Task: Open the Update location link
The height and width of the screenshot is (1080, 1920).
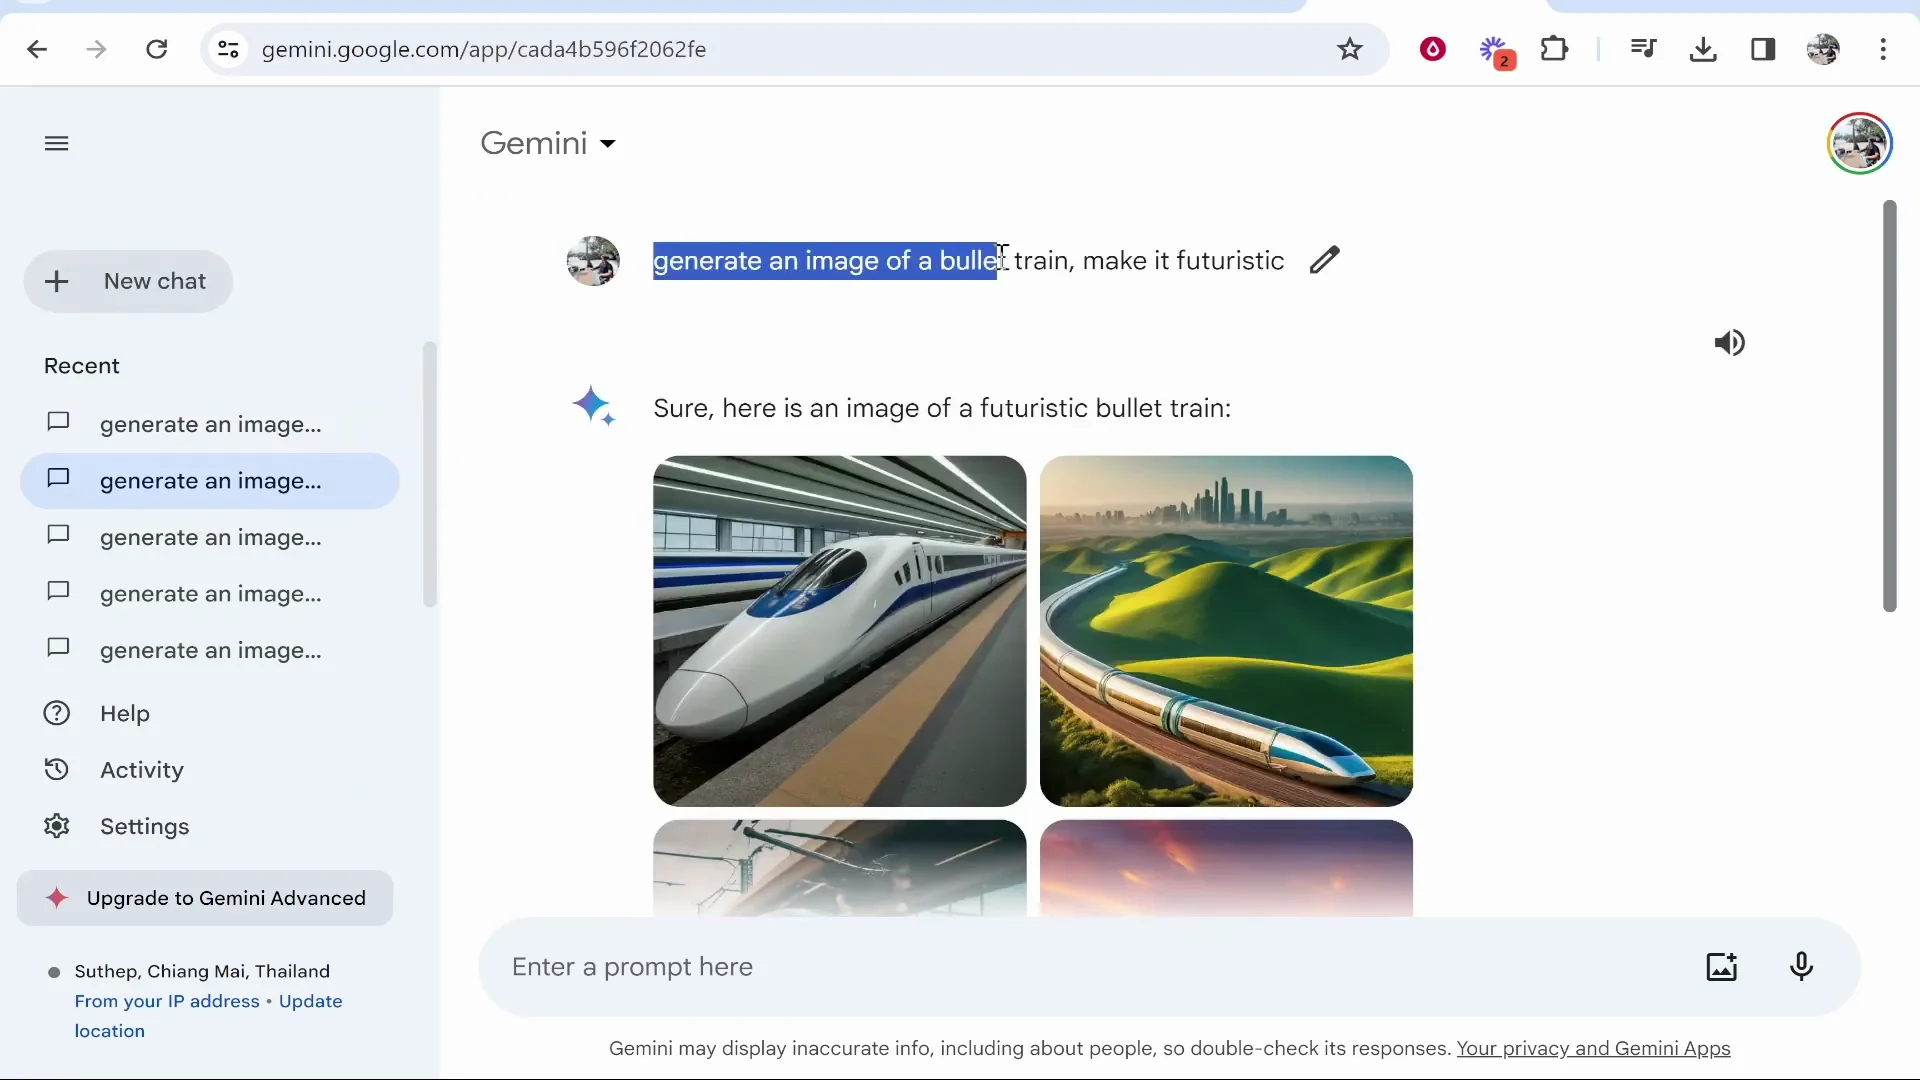Action: pyautogui.click(x=310, y=1001)
